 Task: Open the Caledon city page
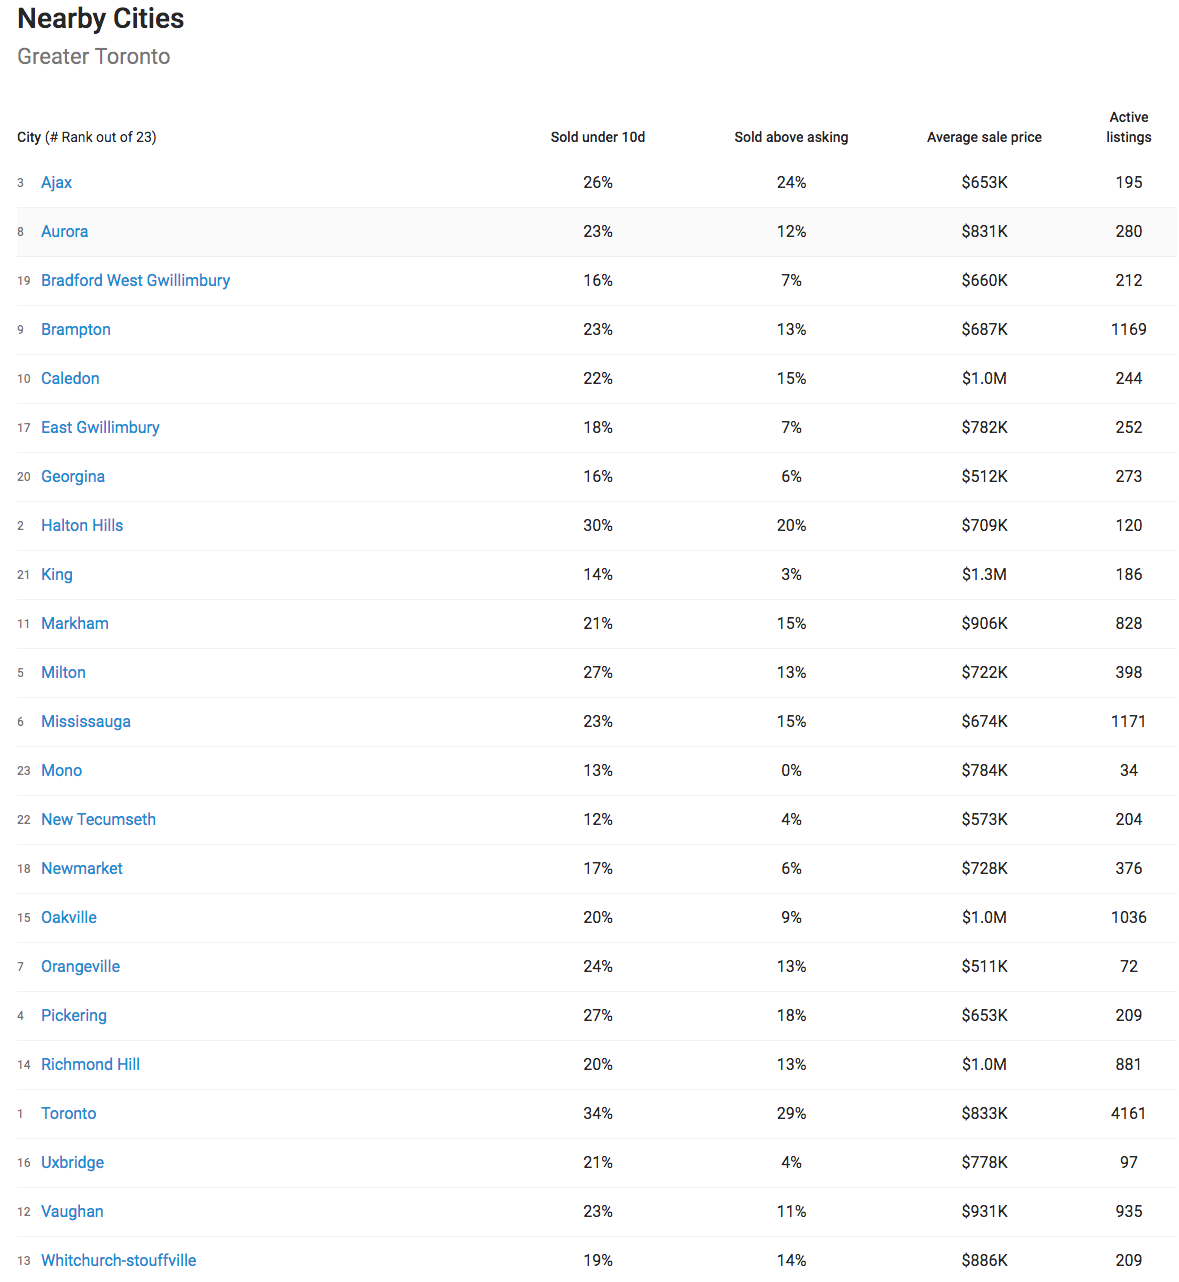point(70,378)
